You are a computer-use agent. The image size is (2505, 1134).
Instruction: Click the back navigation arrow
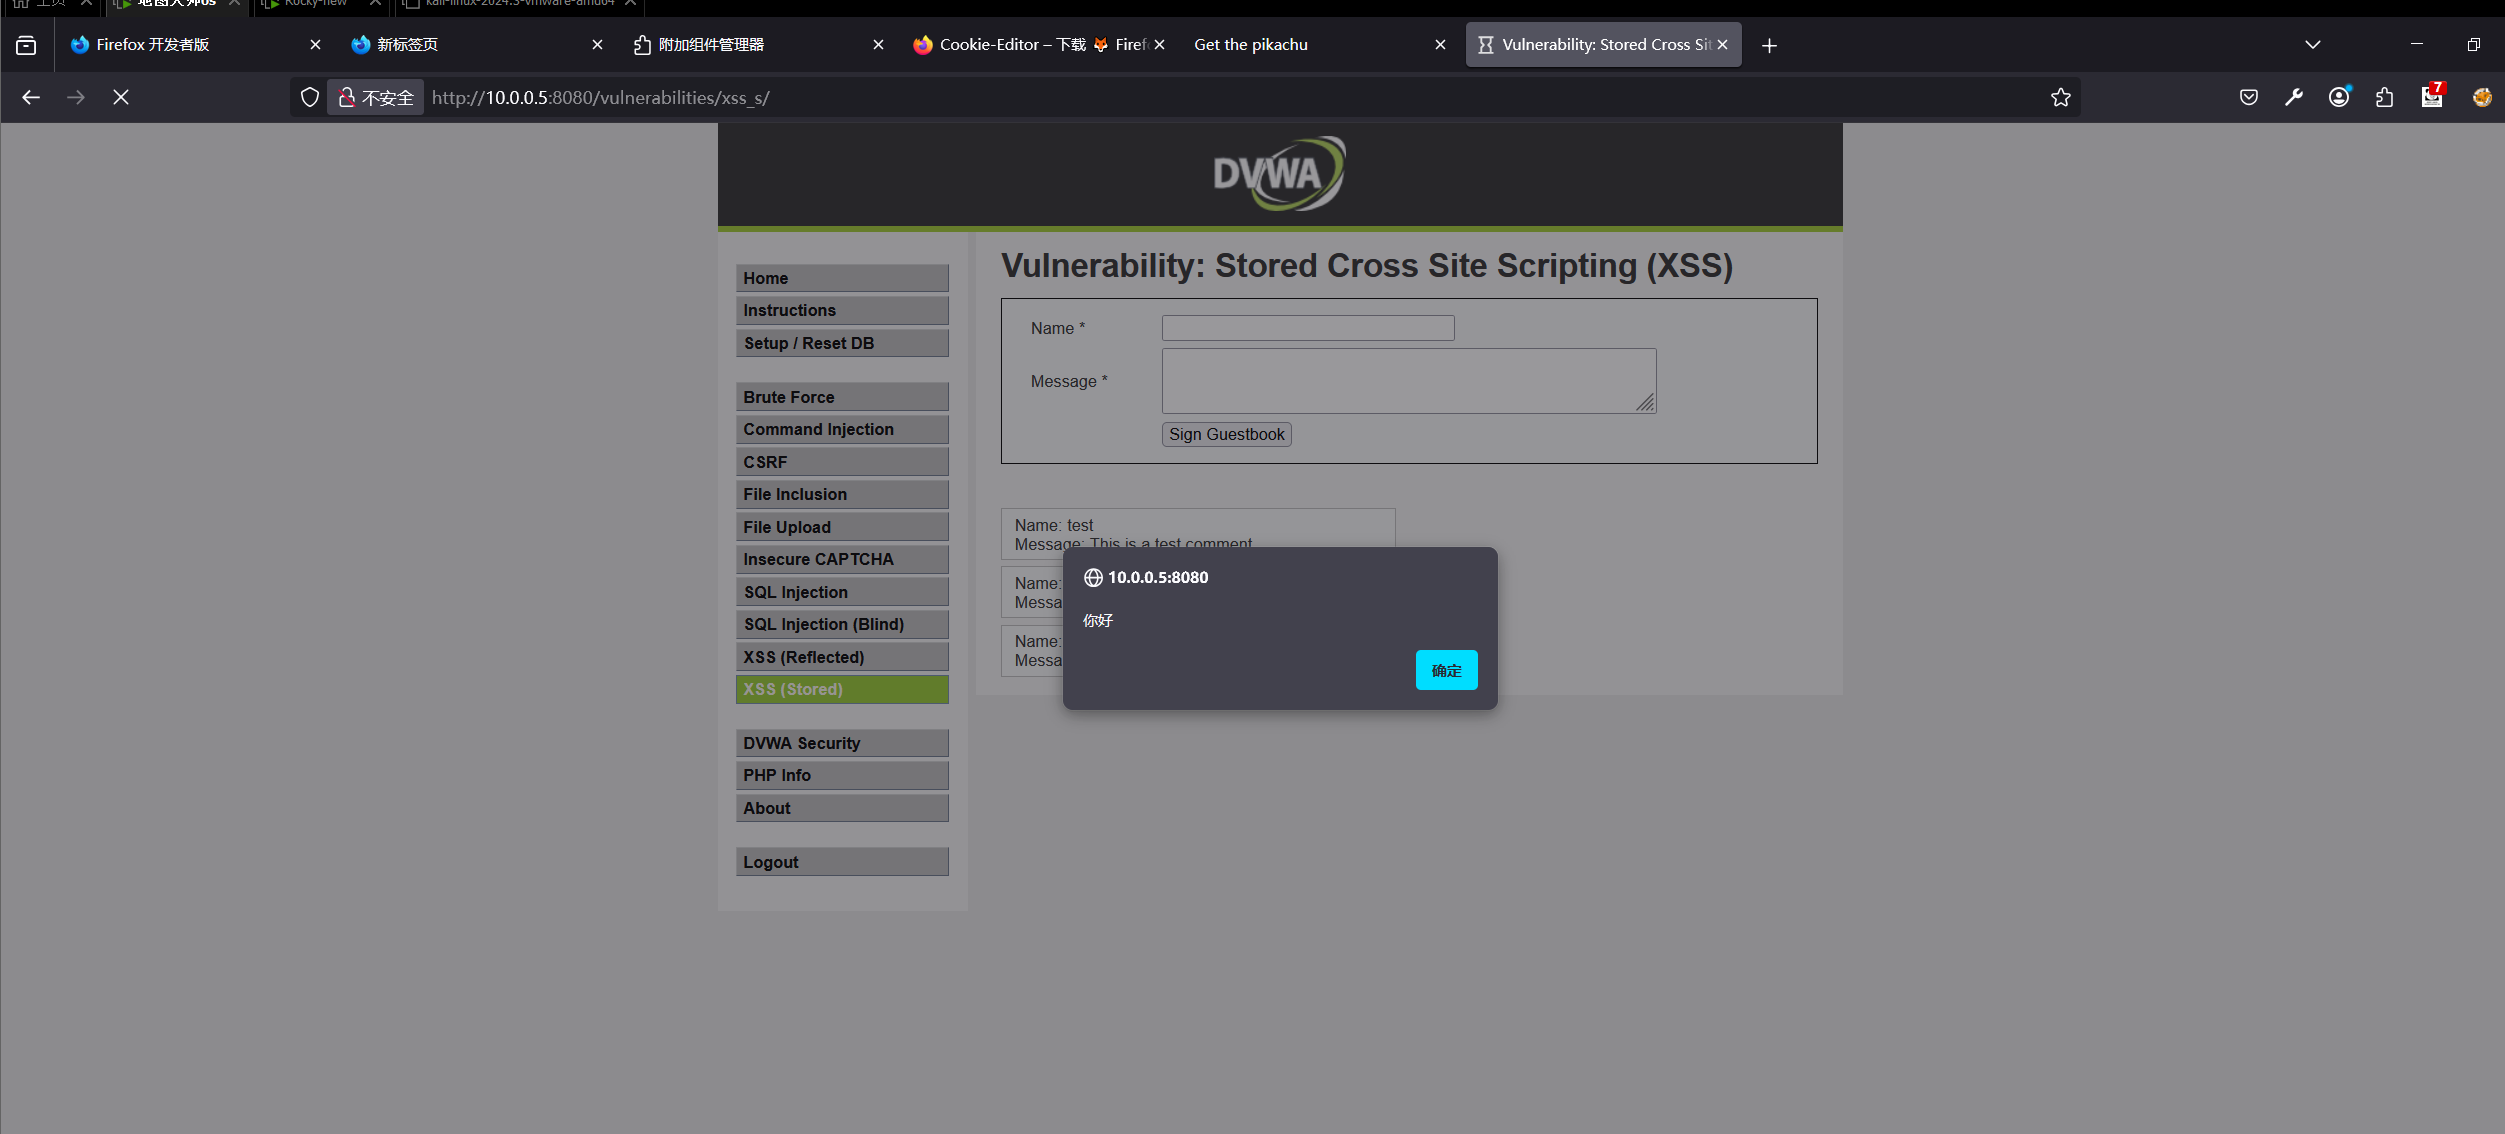point(31,97)
